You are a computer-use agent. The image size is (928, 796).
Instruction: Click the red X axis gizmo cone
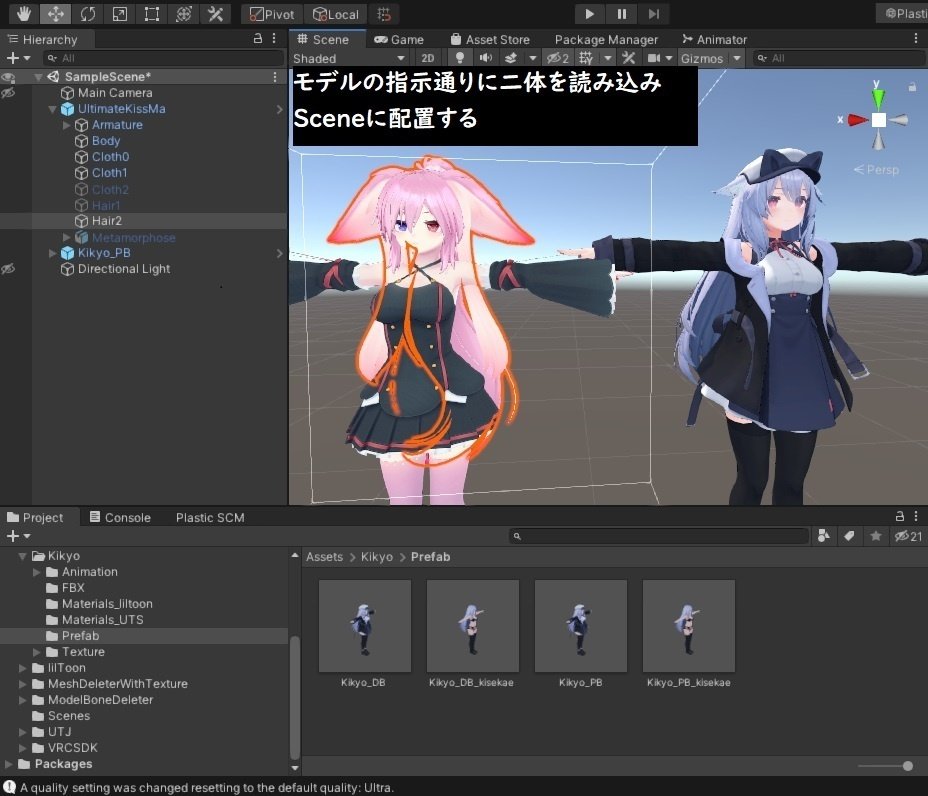(858, 120)
